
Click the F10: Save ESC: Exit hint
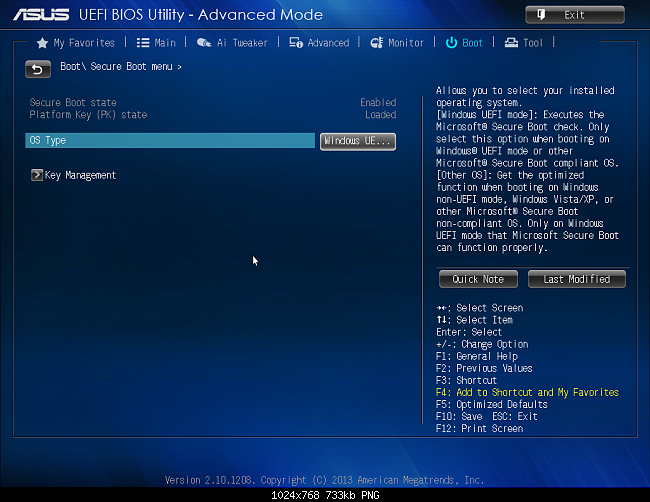point(487,416)
